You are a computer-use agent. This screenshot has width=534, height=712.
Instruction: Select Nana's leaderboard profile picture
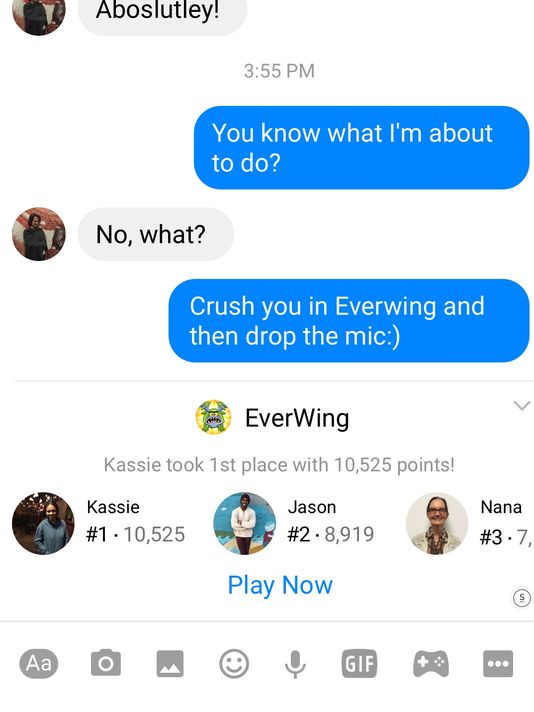pyautogui.click(x=437, y=523)
